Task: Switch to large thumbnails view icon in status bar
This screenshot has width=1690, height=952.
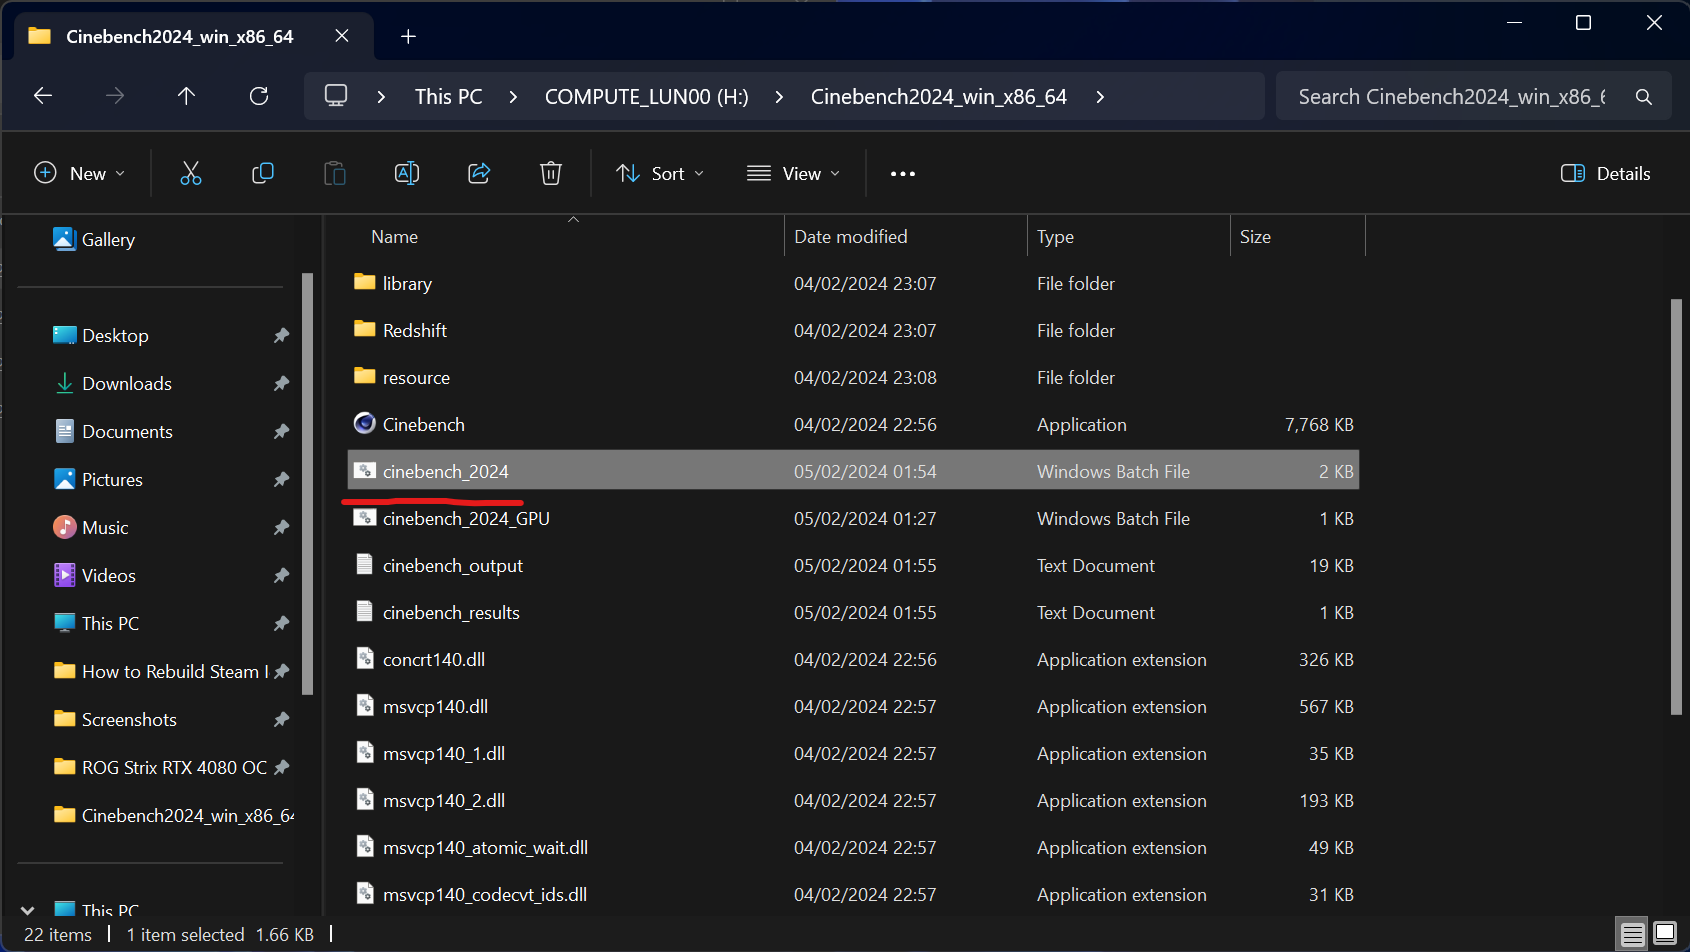Action: pyautogui.click(x=1665, y=934)
